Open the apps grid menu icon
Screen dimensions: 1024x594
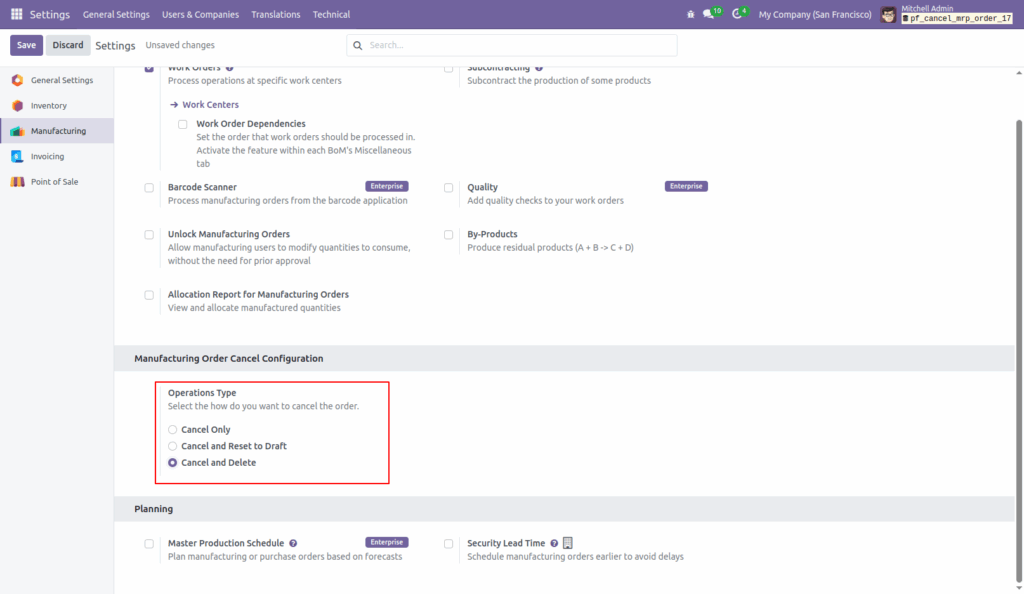15,14
